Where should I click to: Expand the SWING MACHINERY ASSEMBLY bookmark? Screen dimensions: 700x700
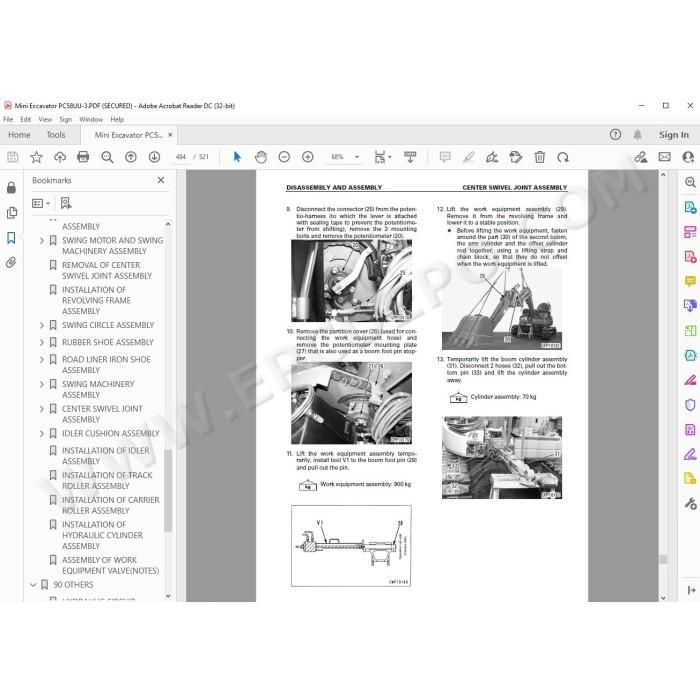click(x=42, y=384)
